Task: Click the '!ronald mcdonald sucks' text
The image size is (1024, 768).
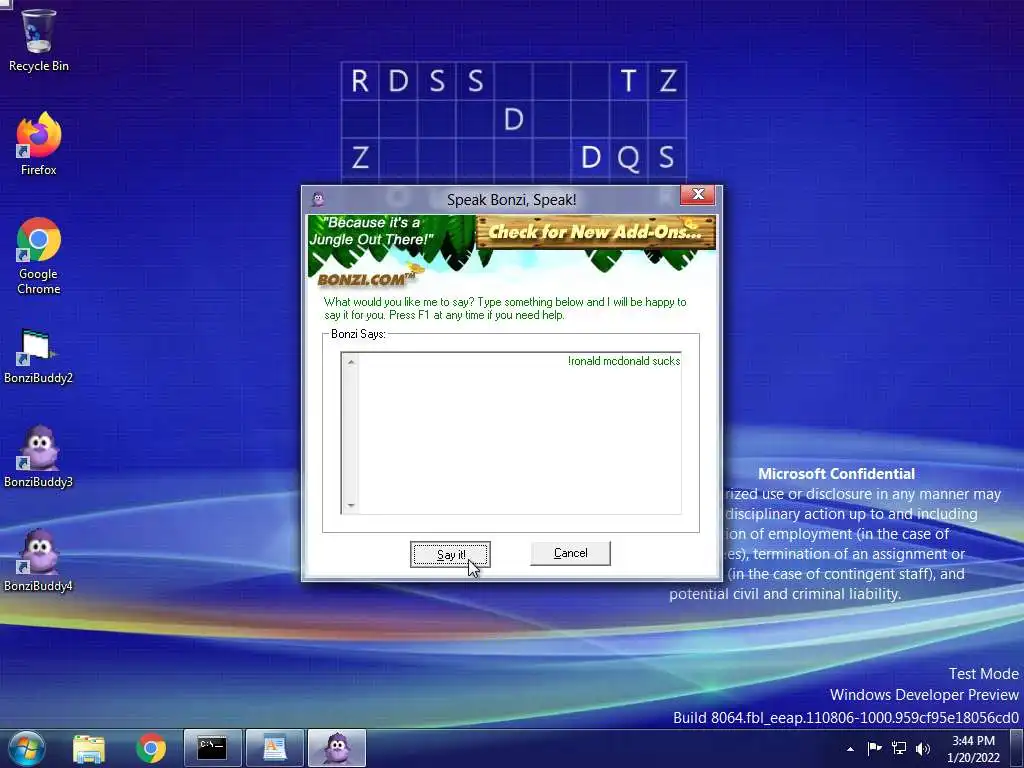Action: (624, 361)
